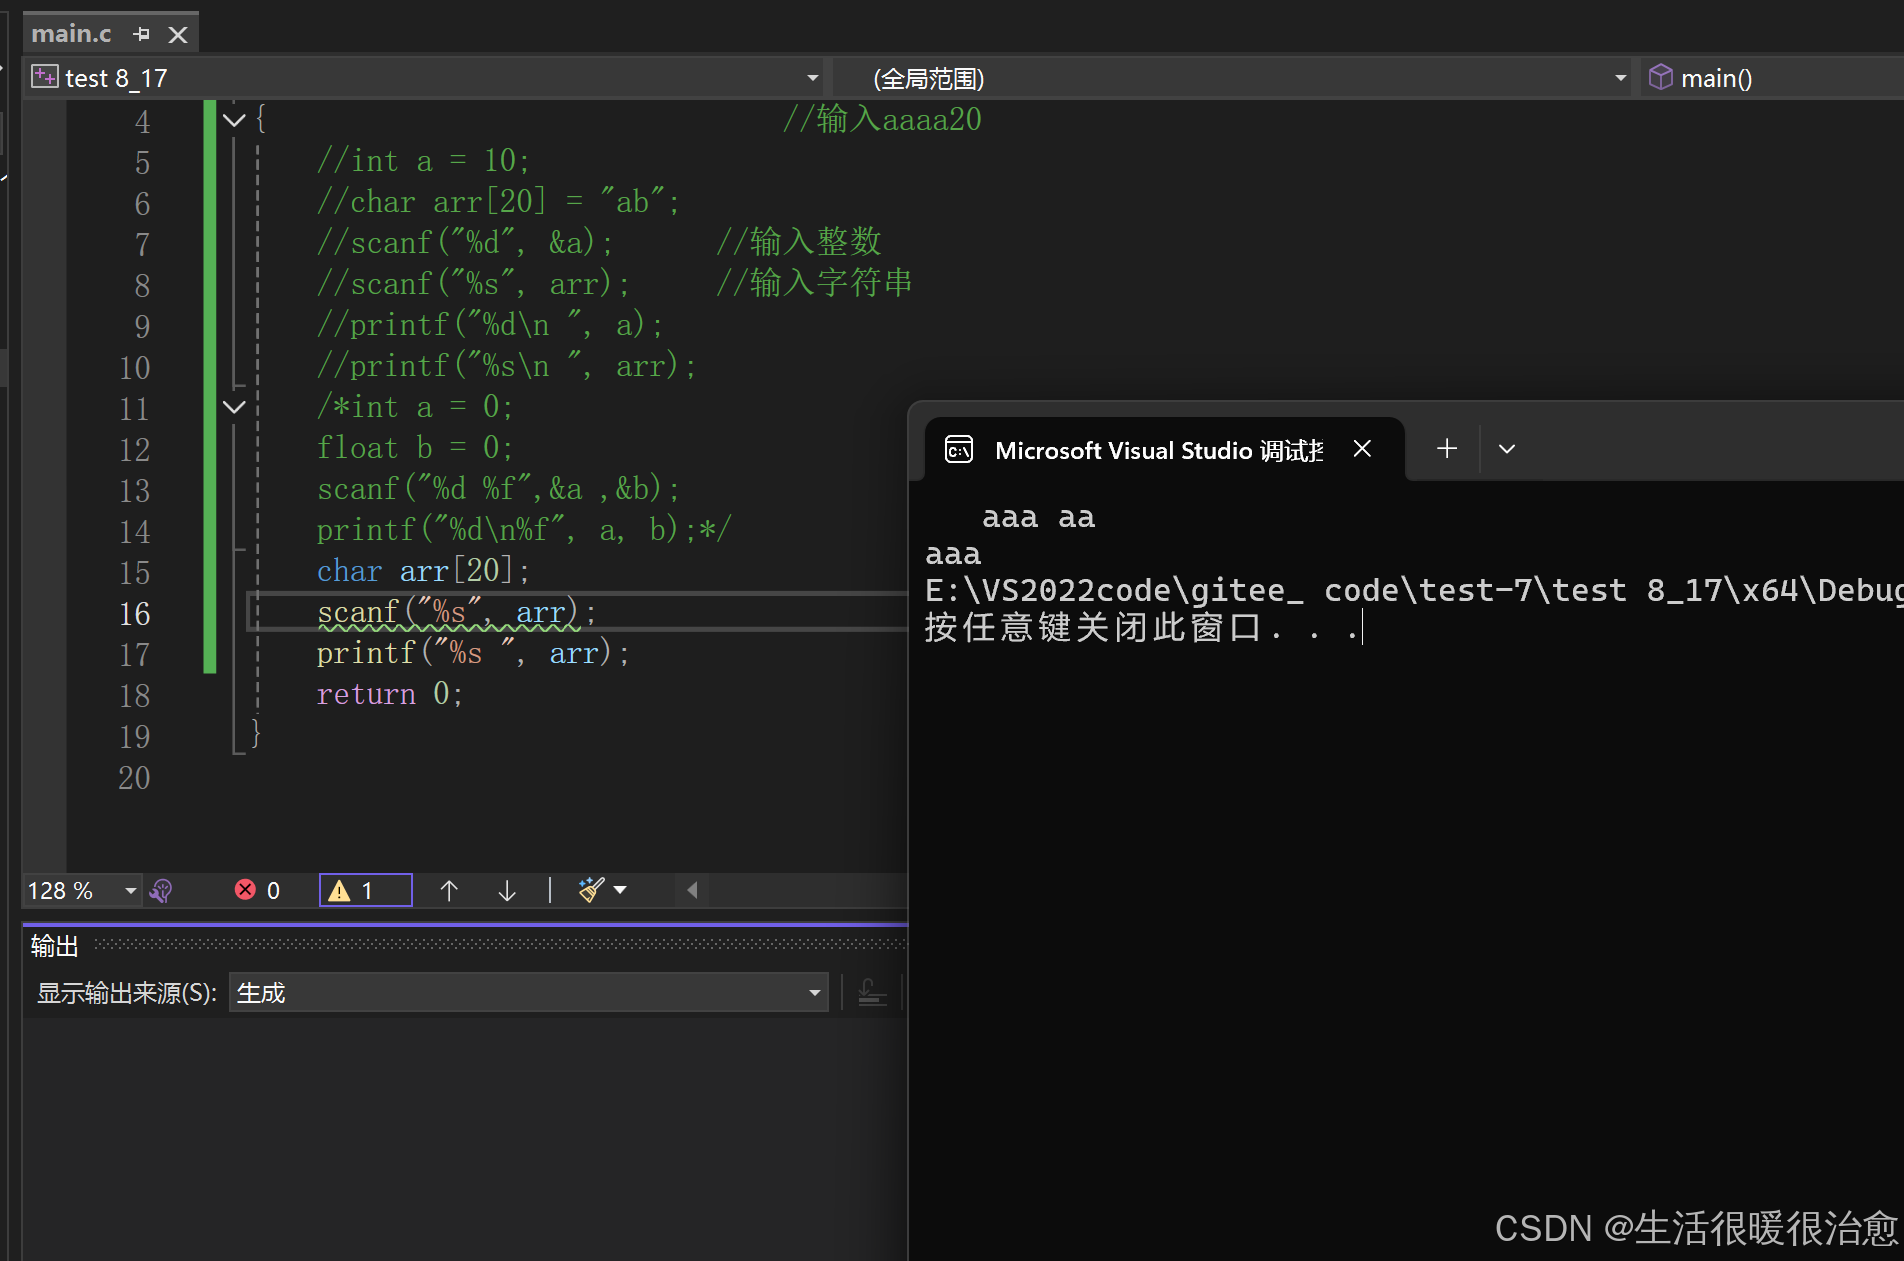Open the terminal profile dropdown chevron
This screenshot has height=1261, width=1904.
[x=1507, y=449]
